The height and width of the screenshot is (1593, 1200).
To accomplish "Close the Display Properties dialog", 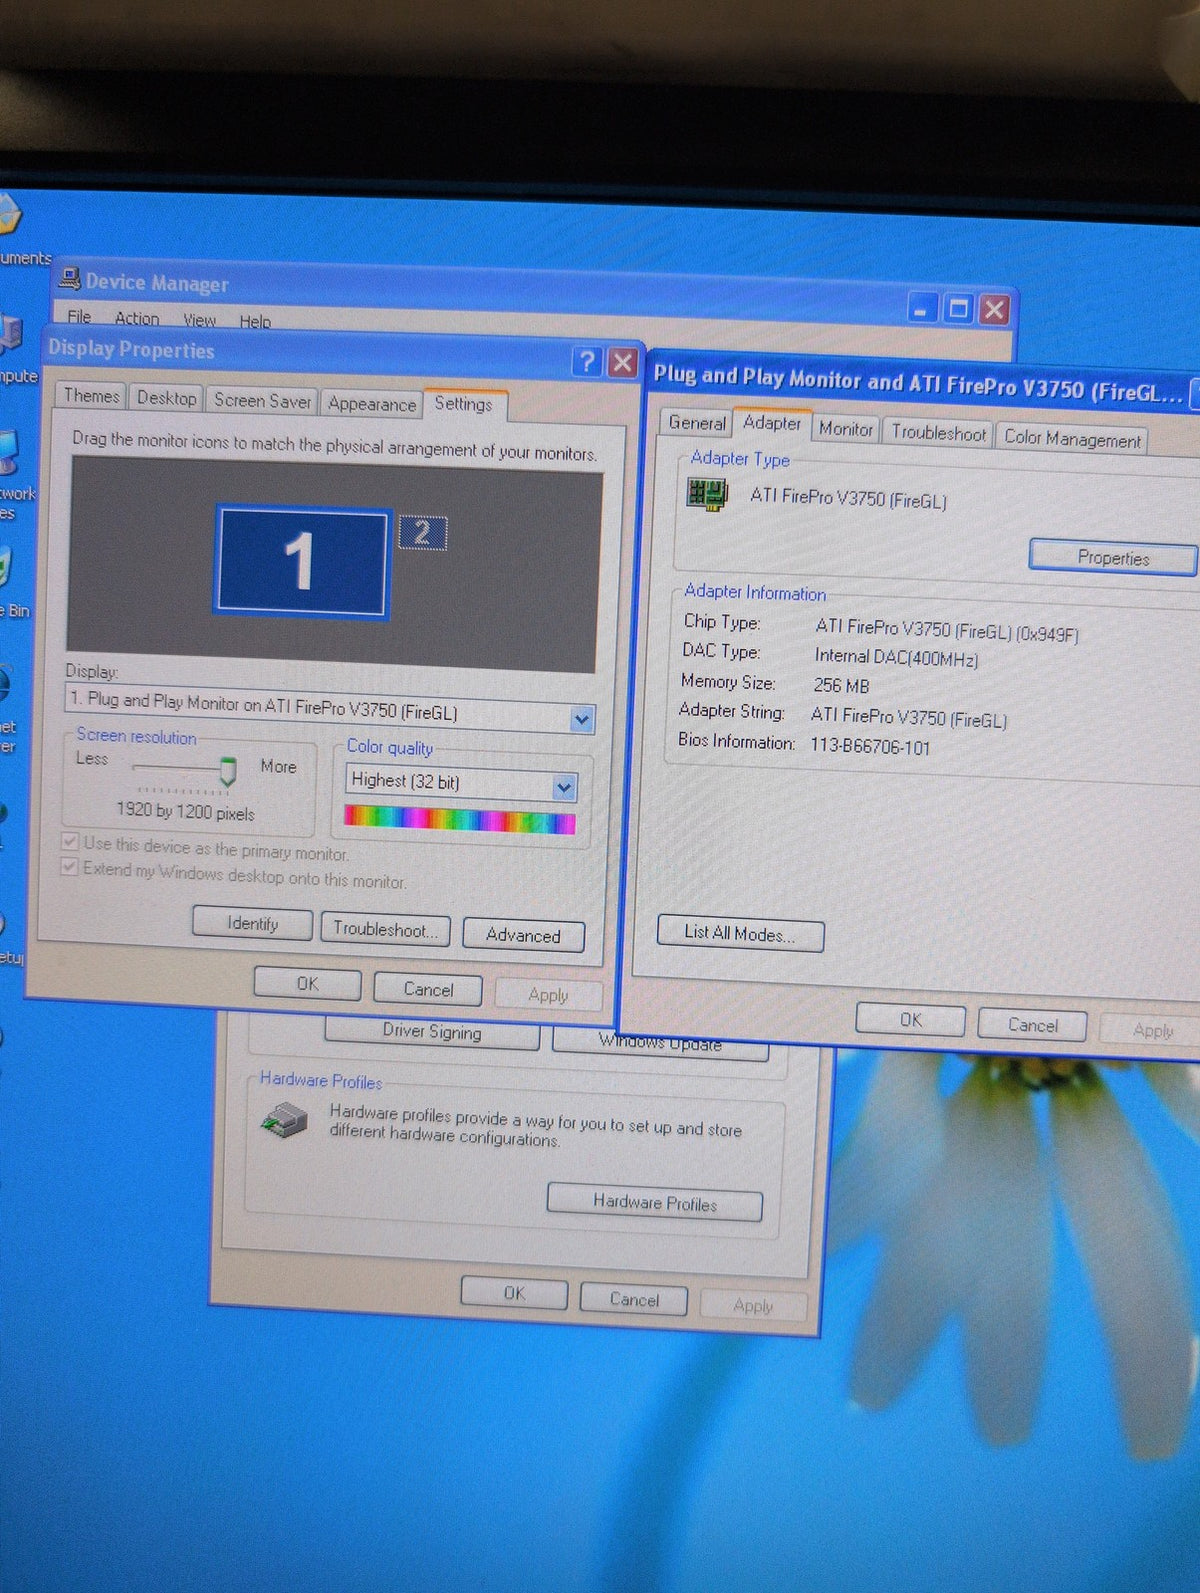I will [x=622, y=362].
